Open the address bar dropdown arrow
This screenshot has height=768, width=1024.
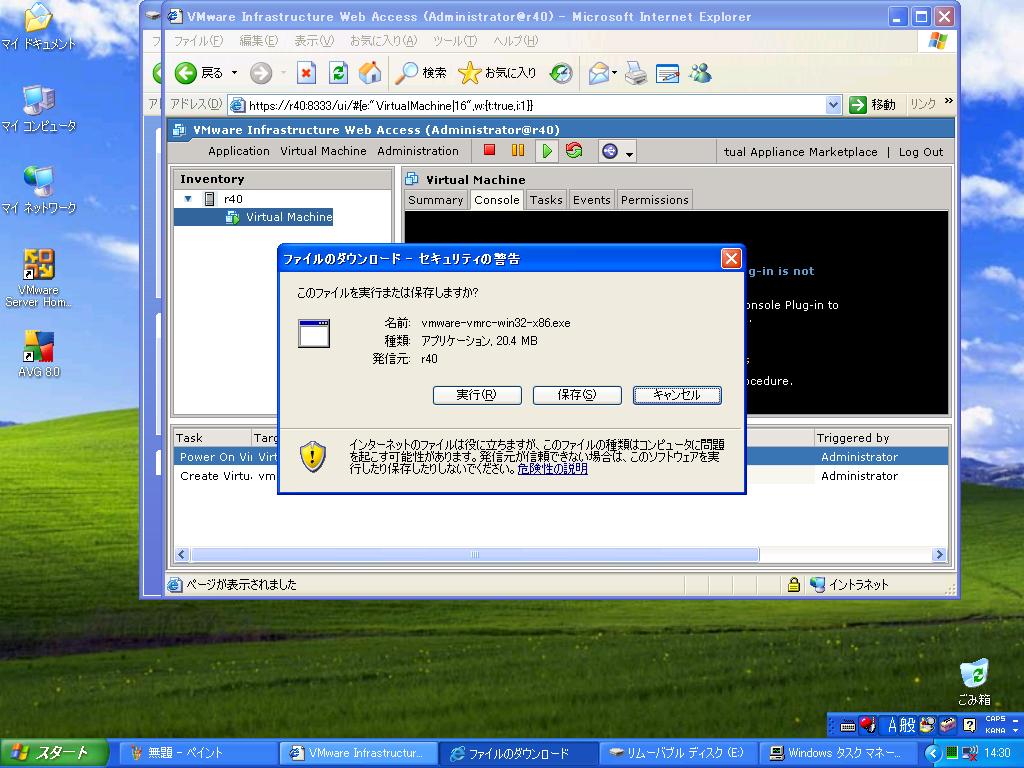coord(833,105)
